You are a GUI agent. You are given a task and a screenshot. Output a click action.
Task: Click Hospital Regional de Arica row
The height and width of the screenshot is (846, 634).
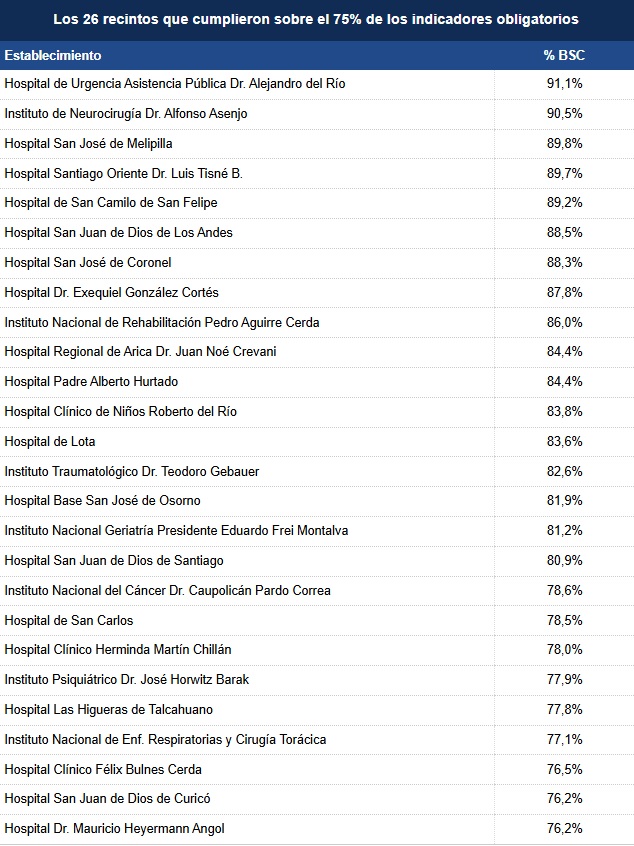(x=317, y=352)
